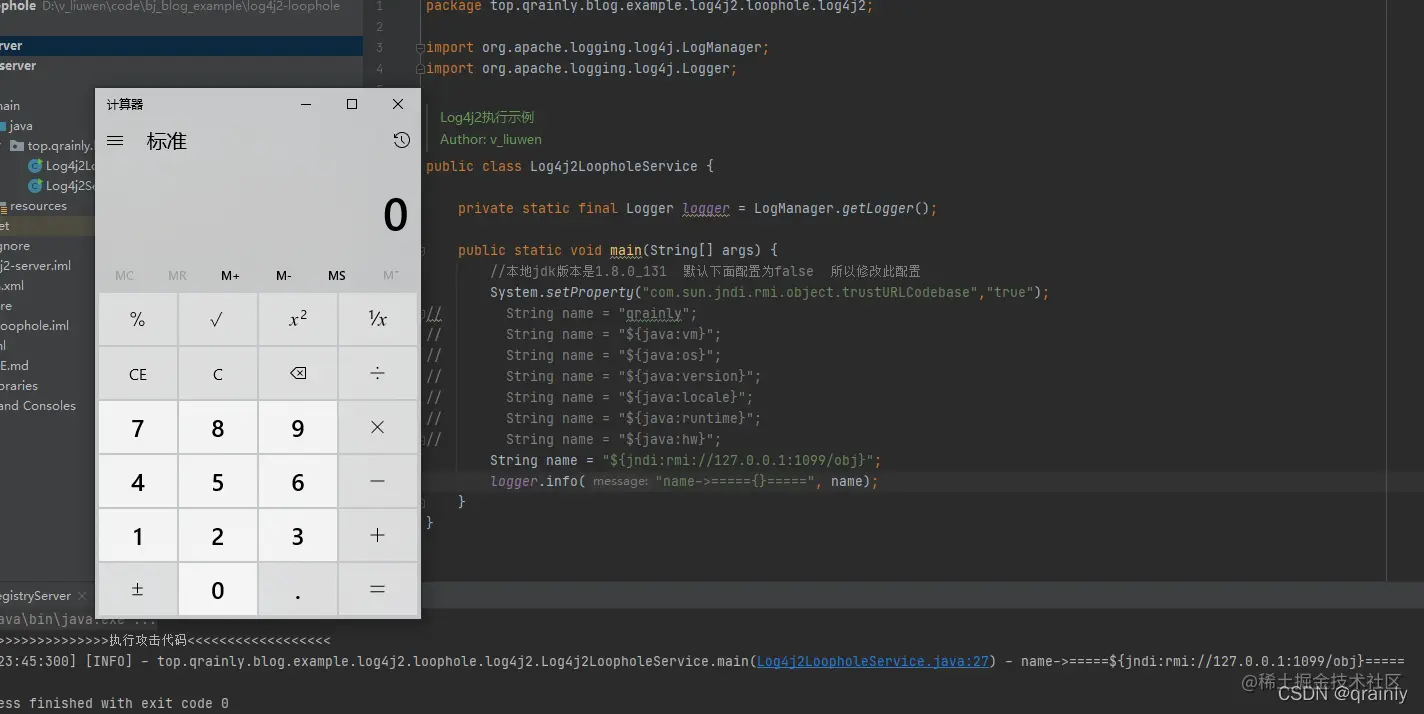Click the multiply key
This screenshot has height=714, width=1424.
(x=378, y=428)
